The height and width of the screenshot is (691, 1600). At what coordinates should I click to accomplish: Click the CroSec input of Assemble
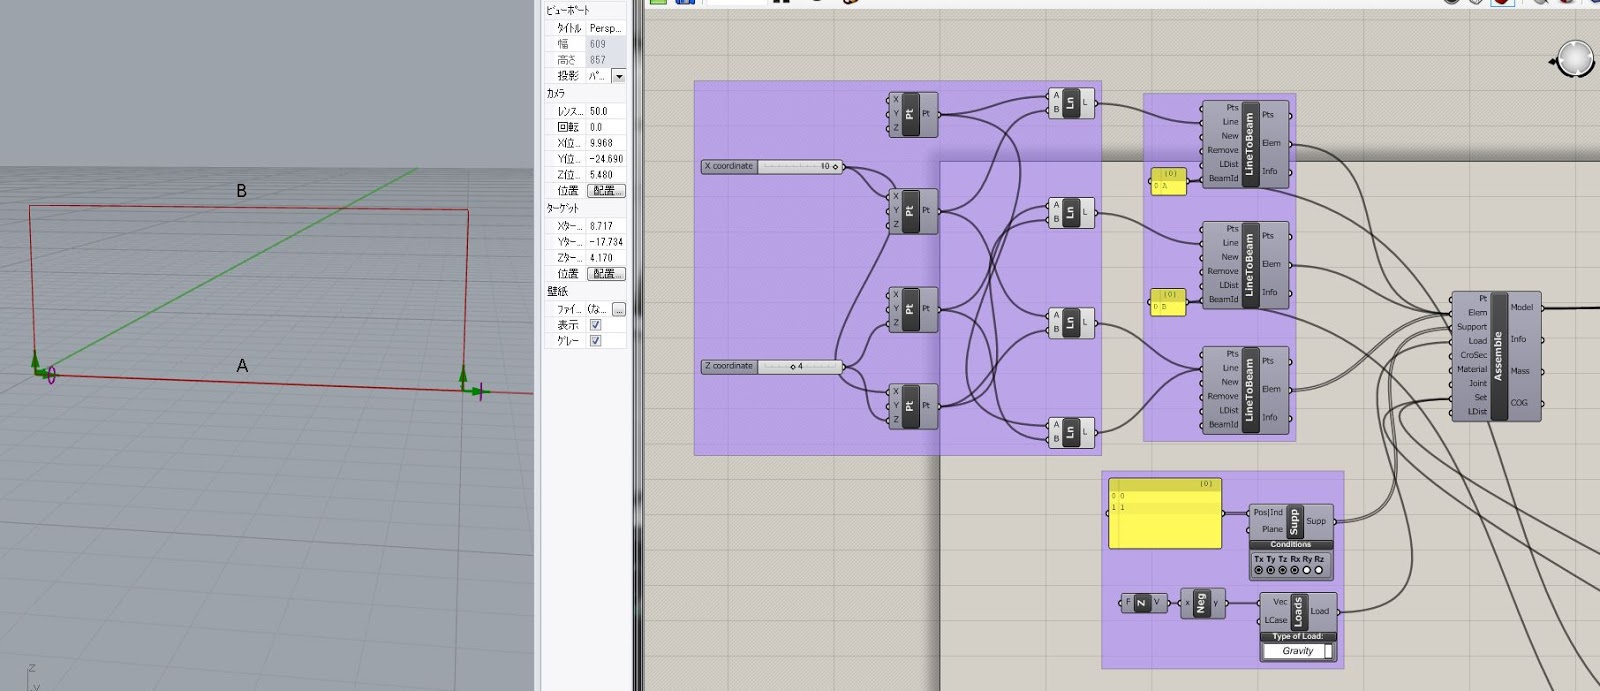(x=1473, y=355)
